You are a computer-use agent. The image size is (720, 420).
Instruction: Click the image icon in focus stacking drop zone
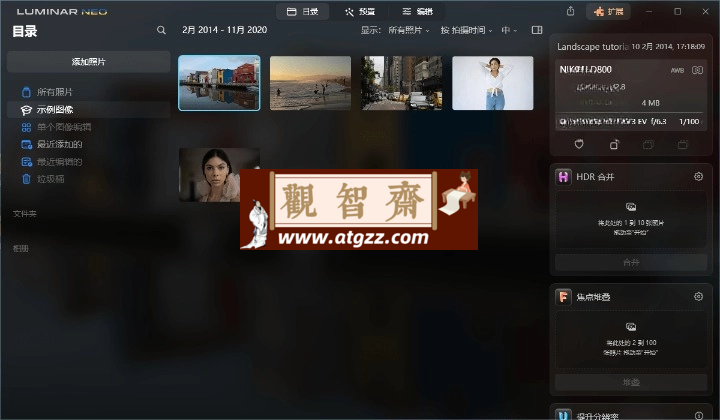[631, 327]
